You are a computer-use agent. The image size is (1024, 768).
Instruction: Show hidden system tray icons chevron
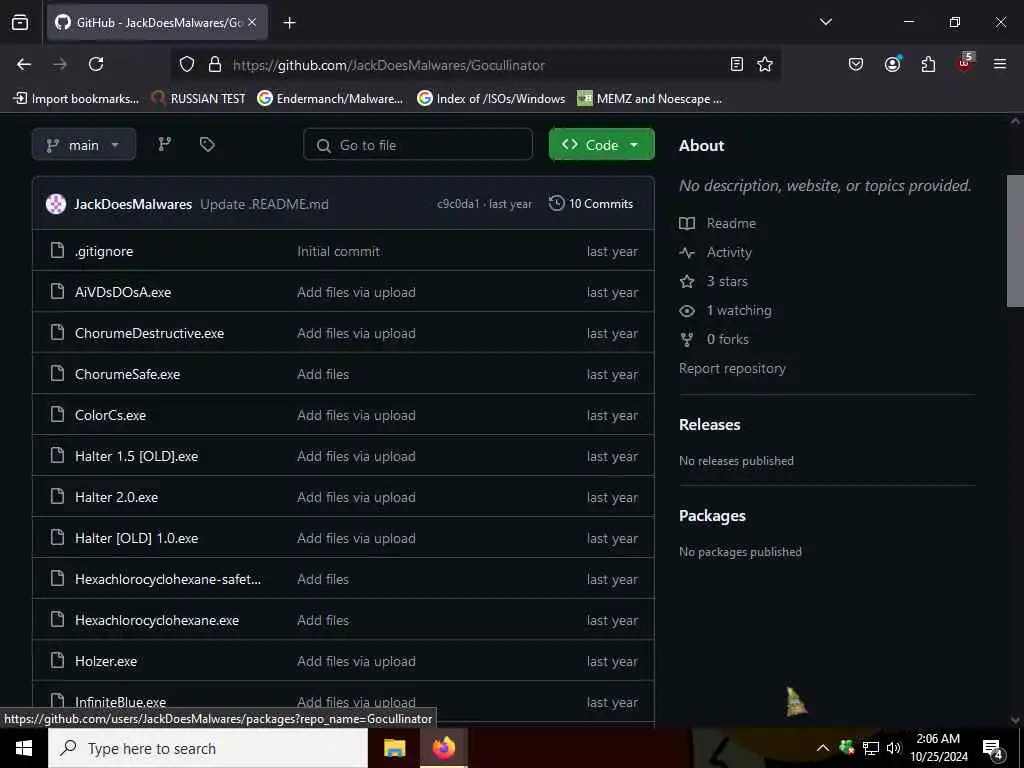823,748
